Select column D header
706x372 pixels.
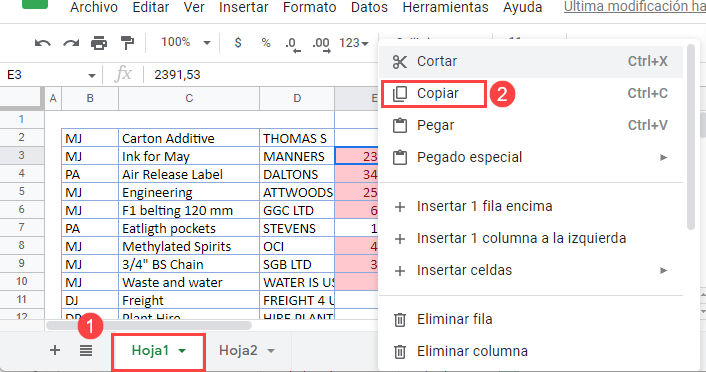(x=297, y=98)
